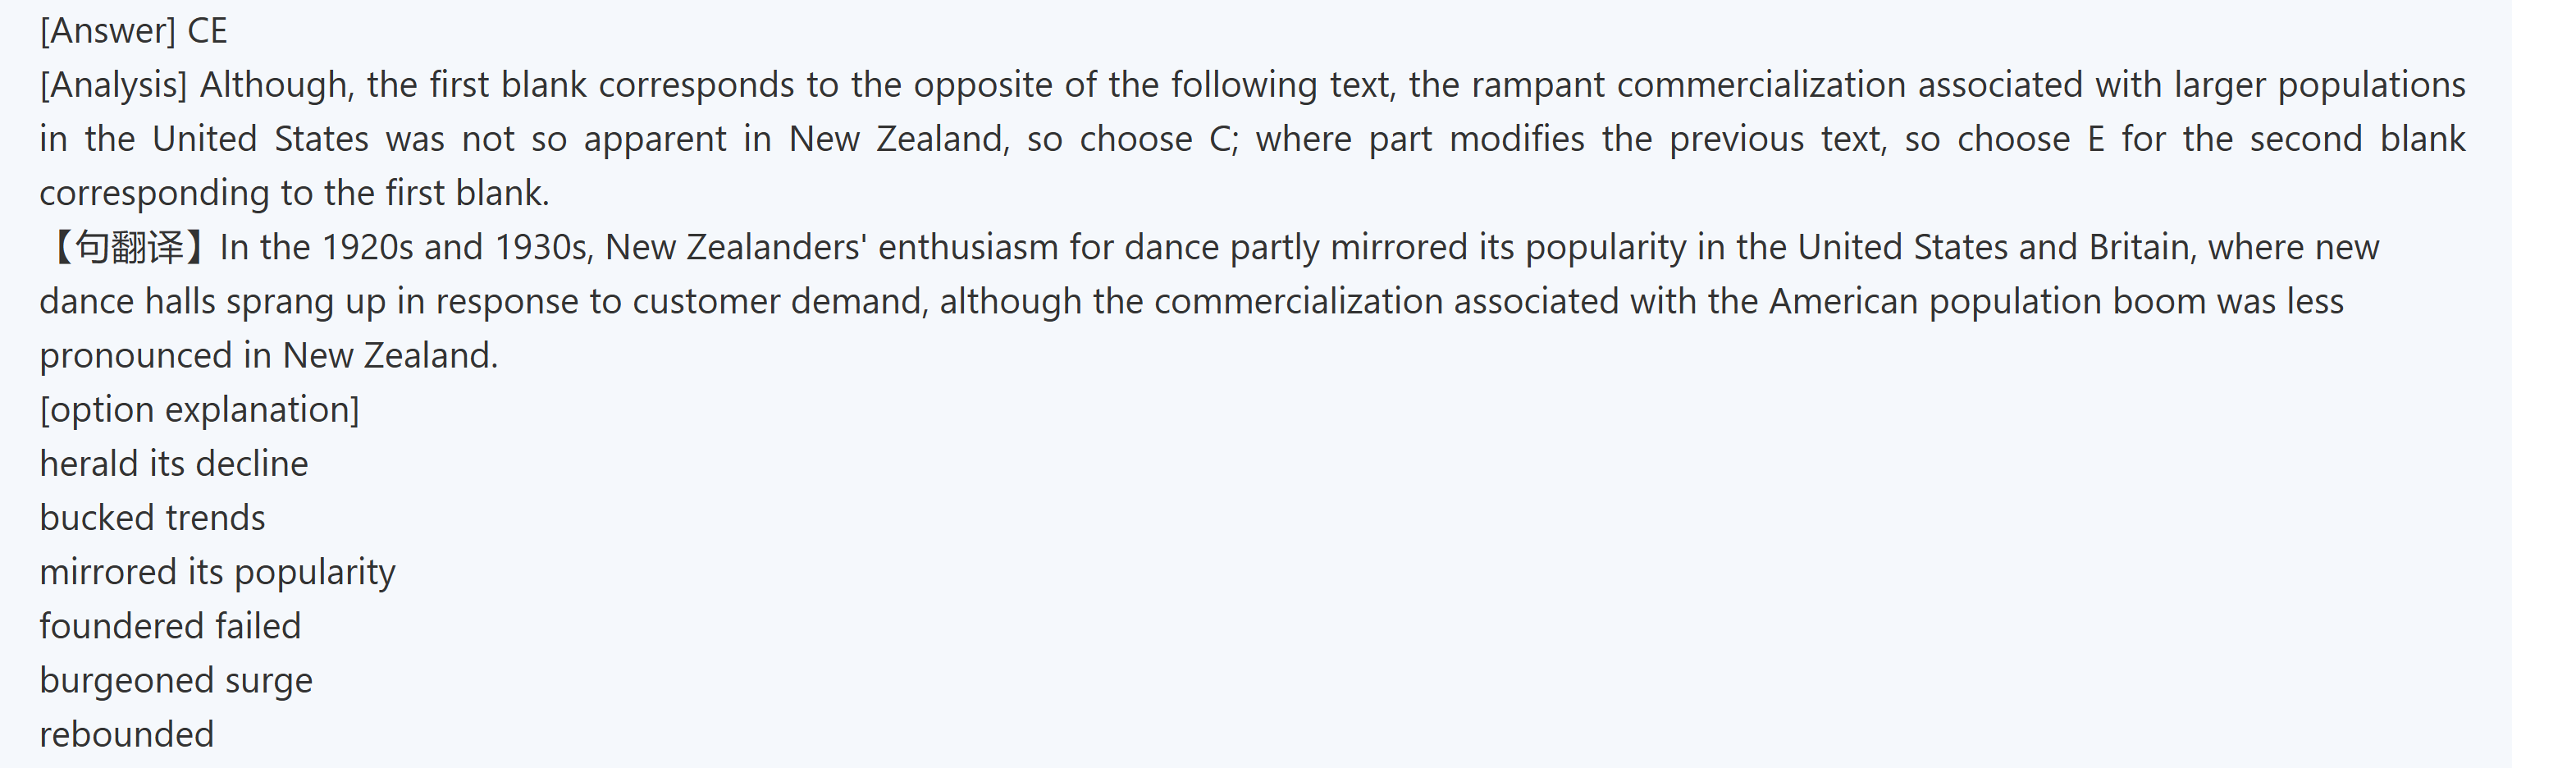Select the option "foundered failed"
The height and width of the screenshot is (768, 2576).
coord(170,626)
